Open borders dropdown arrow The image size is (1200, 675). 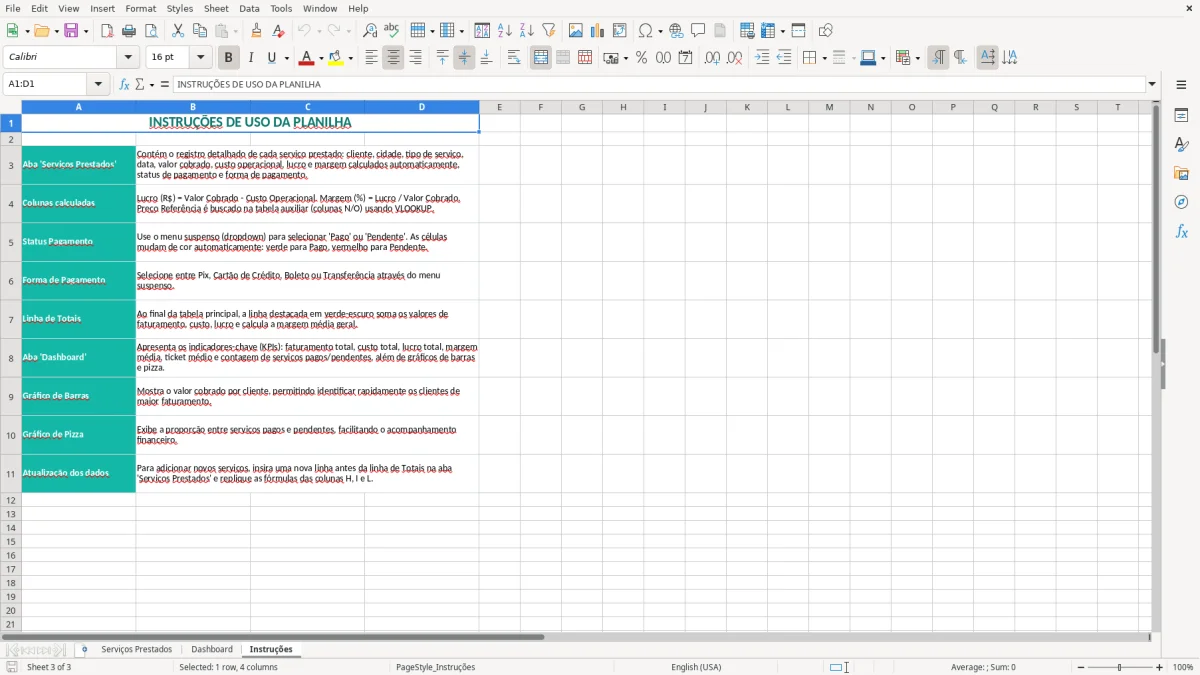[823, 58]
